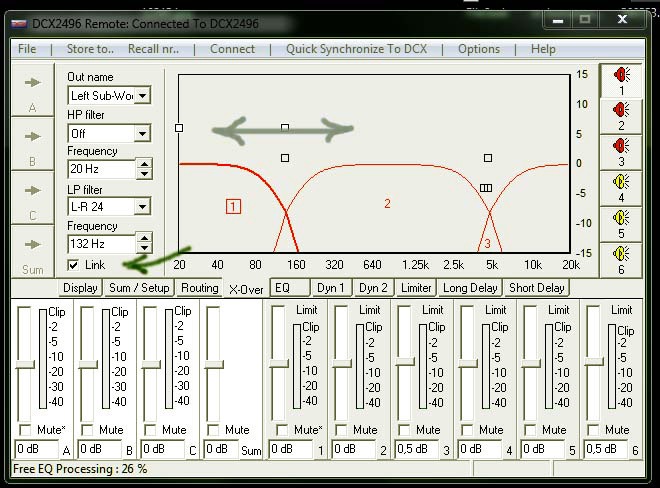This screenshot has width=660, height=488.
Task: Open the File menu
Action: click(x=27, y=49)
